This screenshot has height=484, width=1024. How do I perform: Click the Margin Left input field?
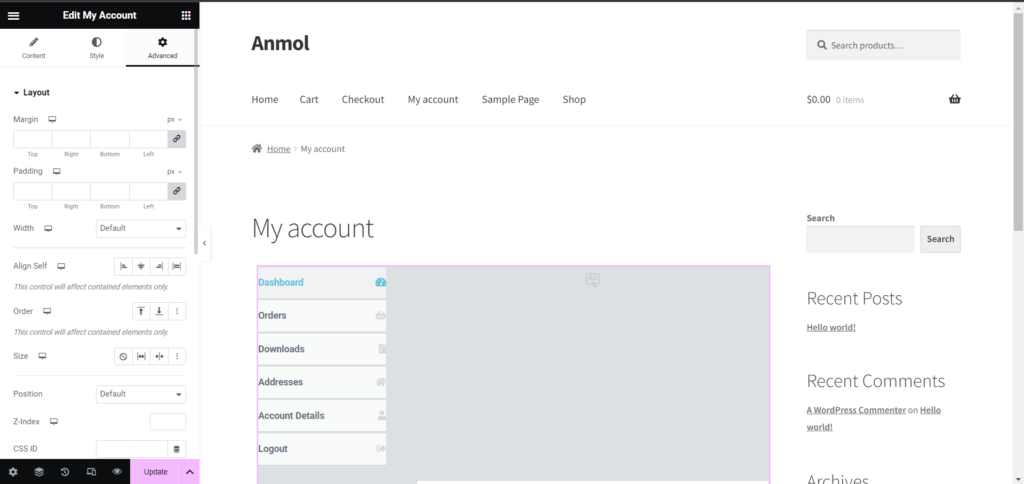point(148,138)
